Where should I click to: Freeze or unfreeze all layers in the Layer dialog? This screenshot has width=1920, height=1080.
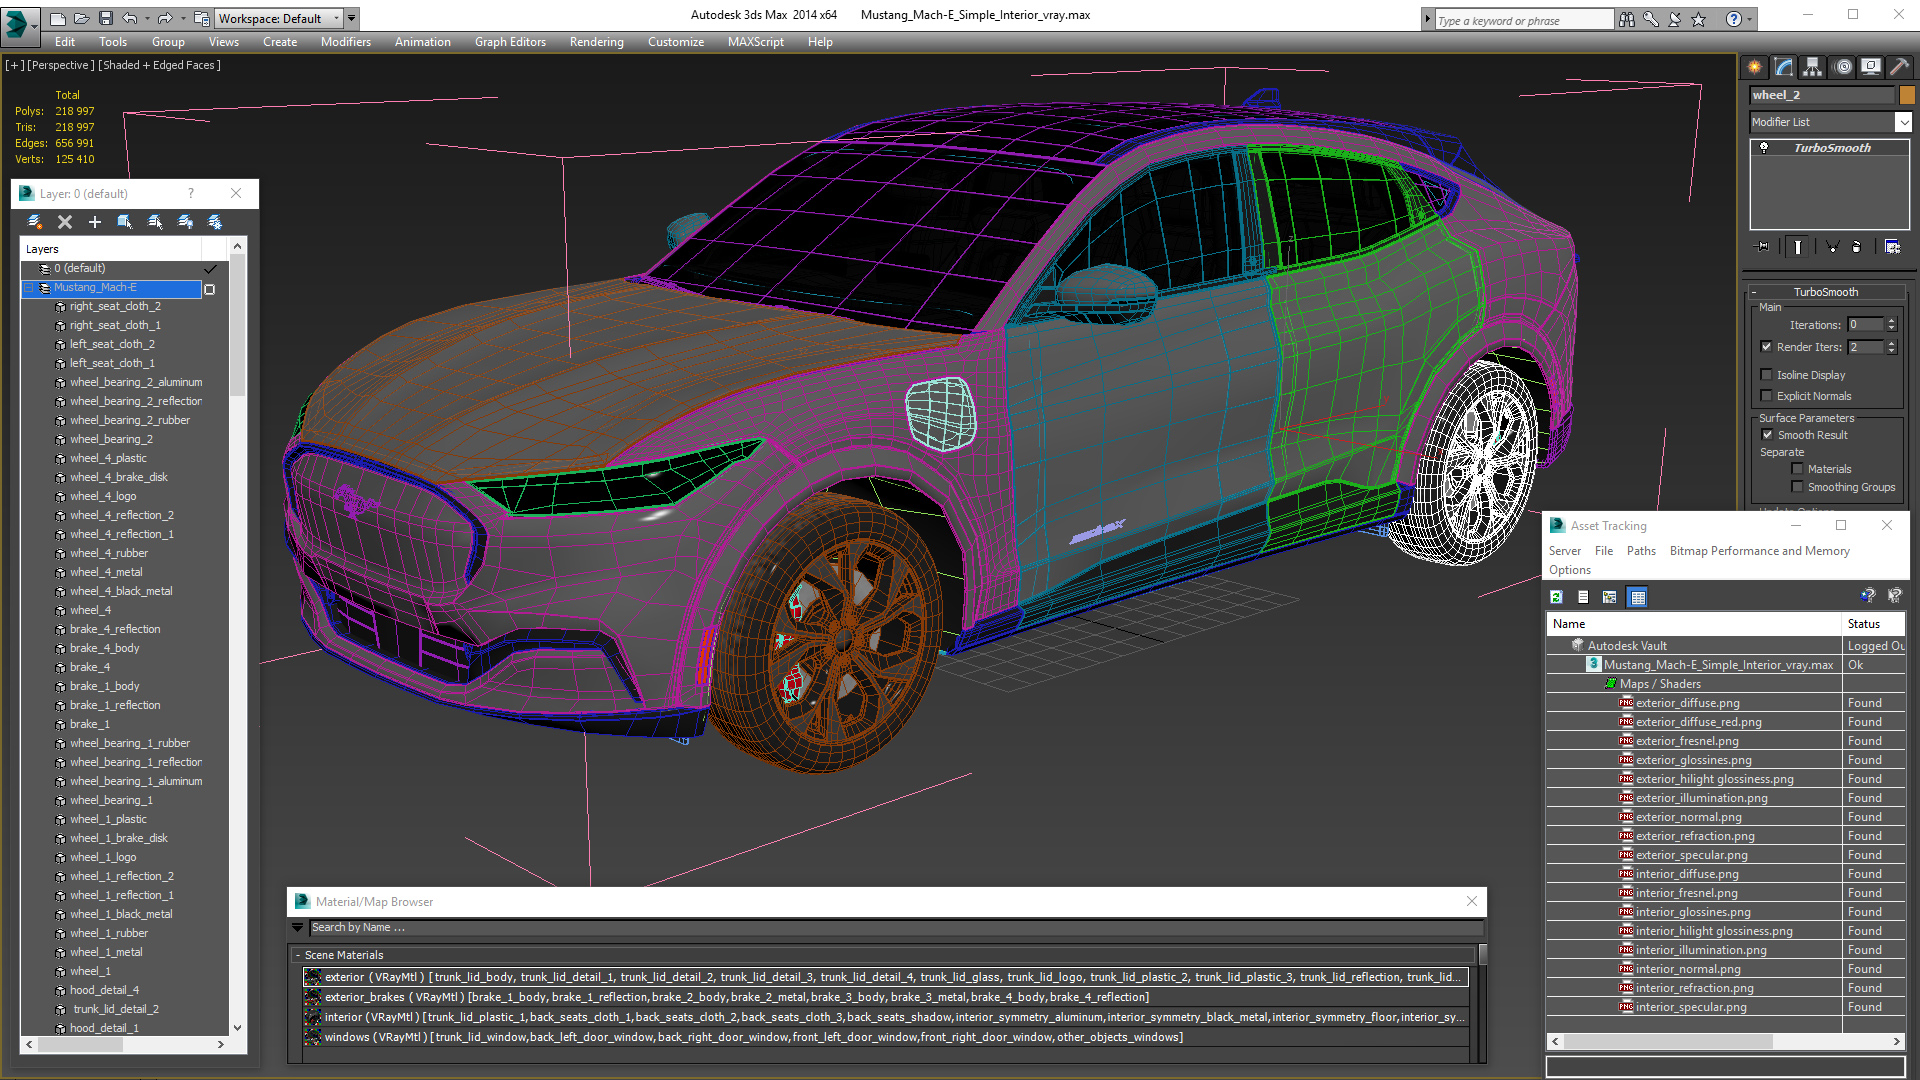[x=215, y=222]
